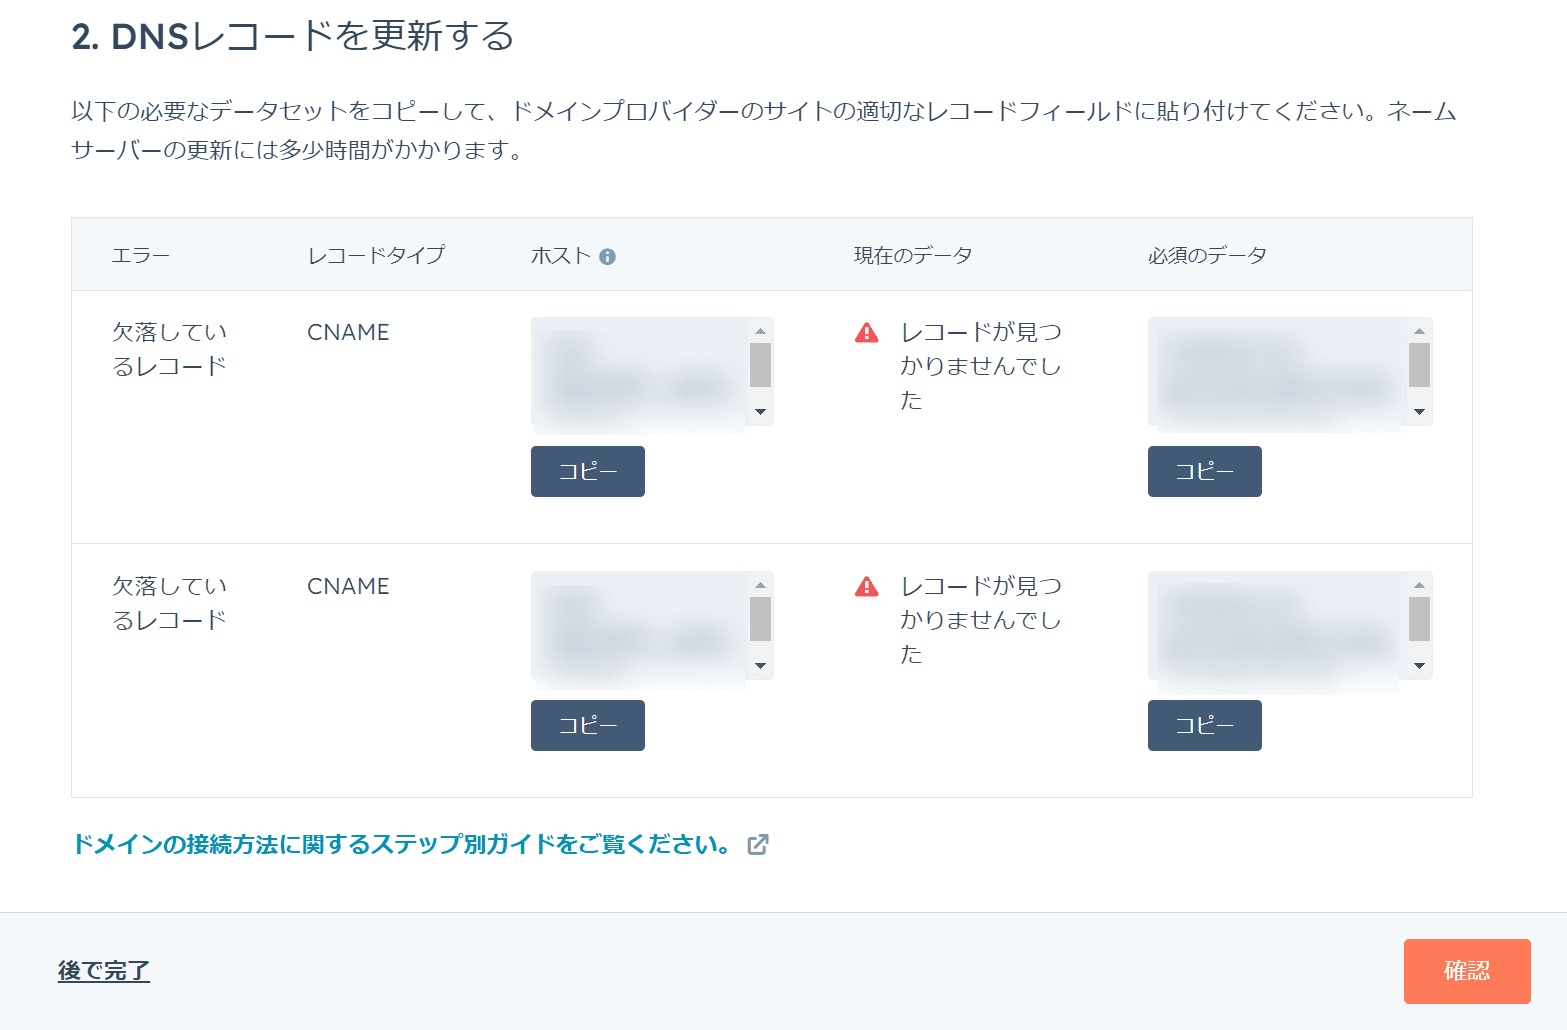The image size is (1567, 1030).
Task: Click external-link icon after step guide link
Action: (758, 845)
